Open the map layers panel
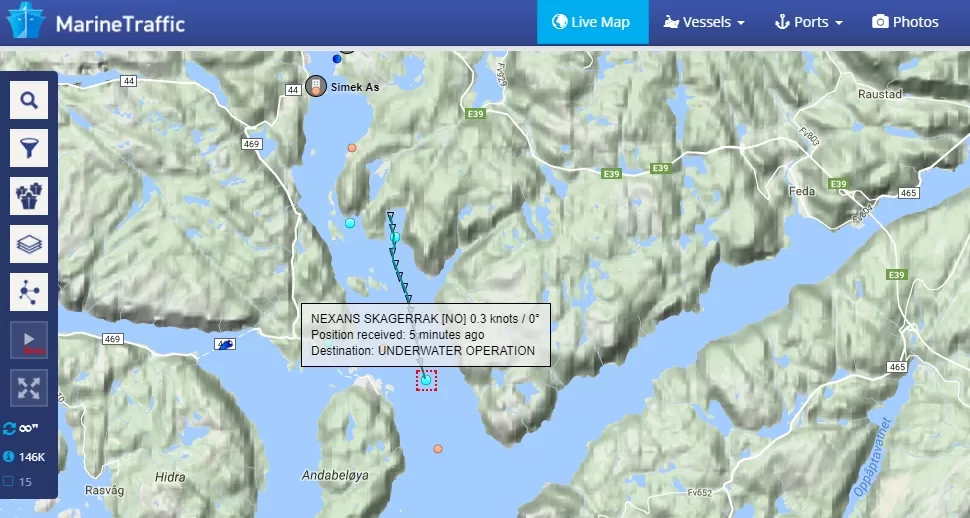Viewport: 970px width, 518px height. tap(29, 244)
